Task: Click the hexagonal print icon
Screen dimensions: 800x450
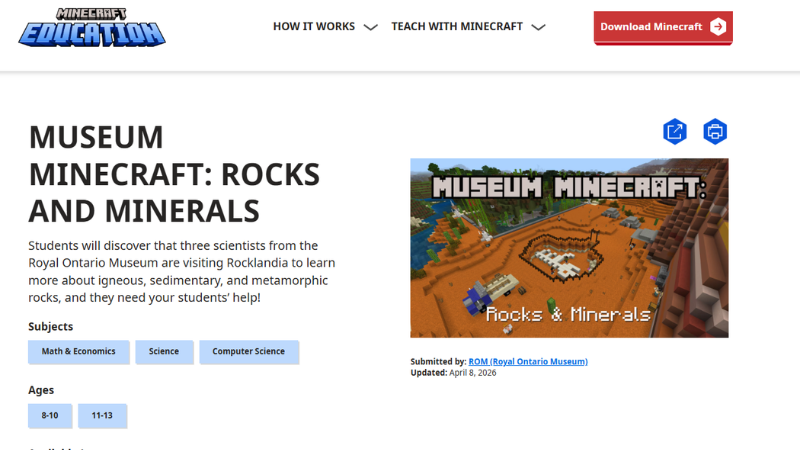Action: point(715,132)
